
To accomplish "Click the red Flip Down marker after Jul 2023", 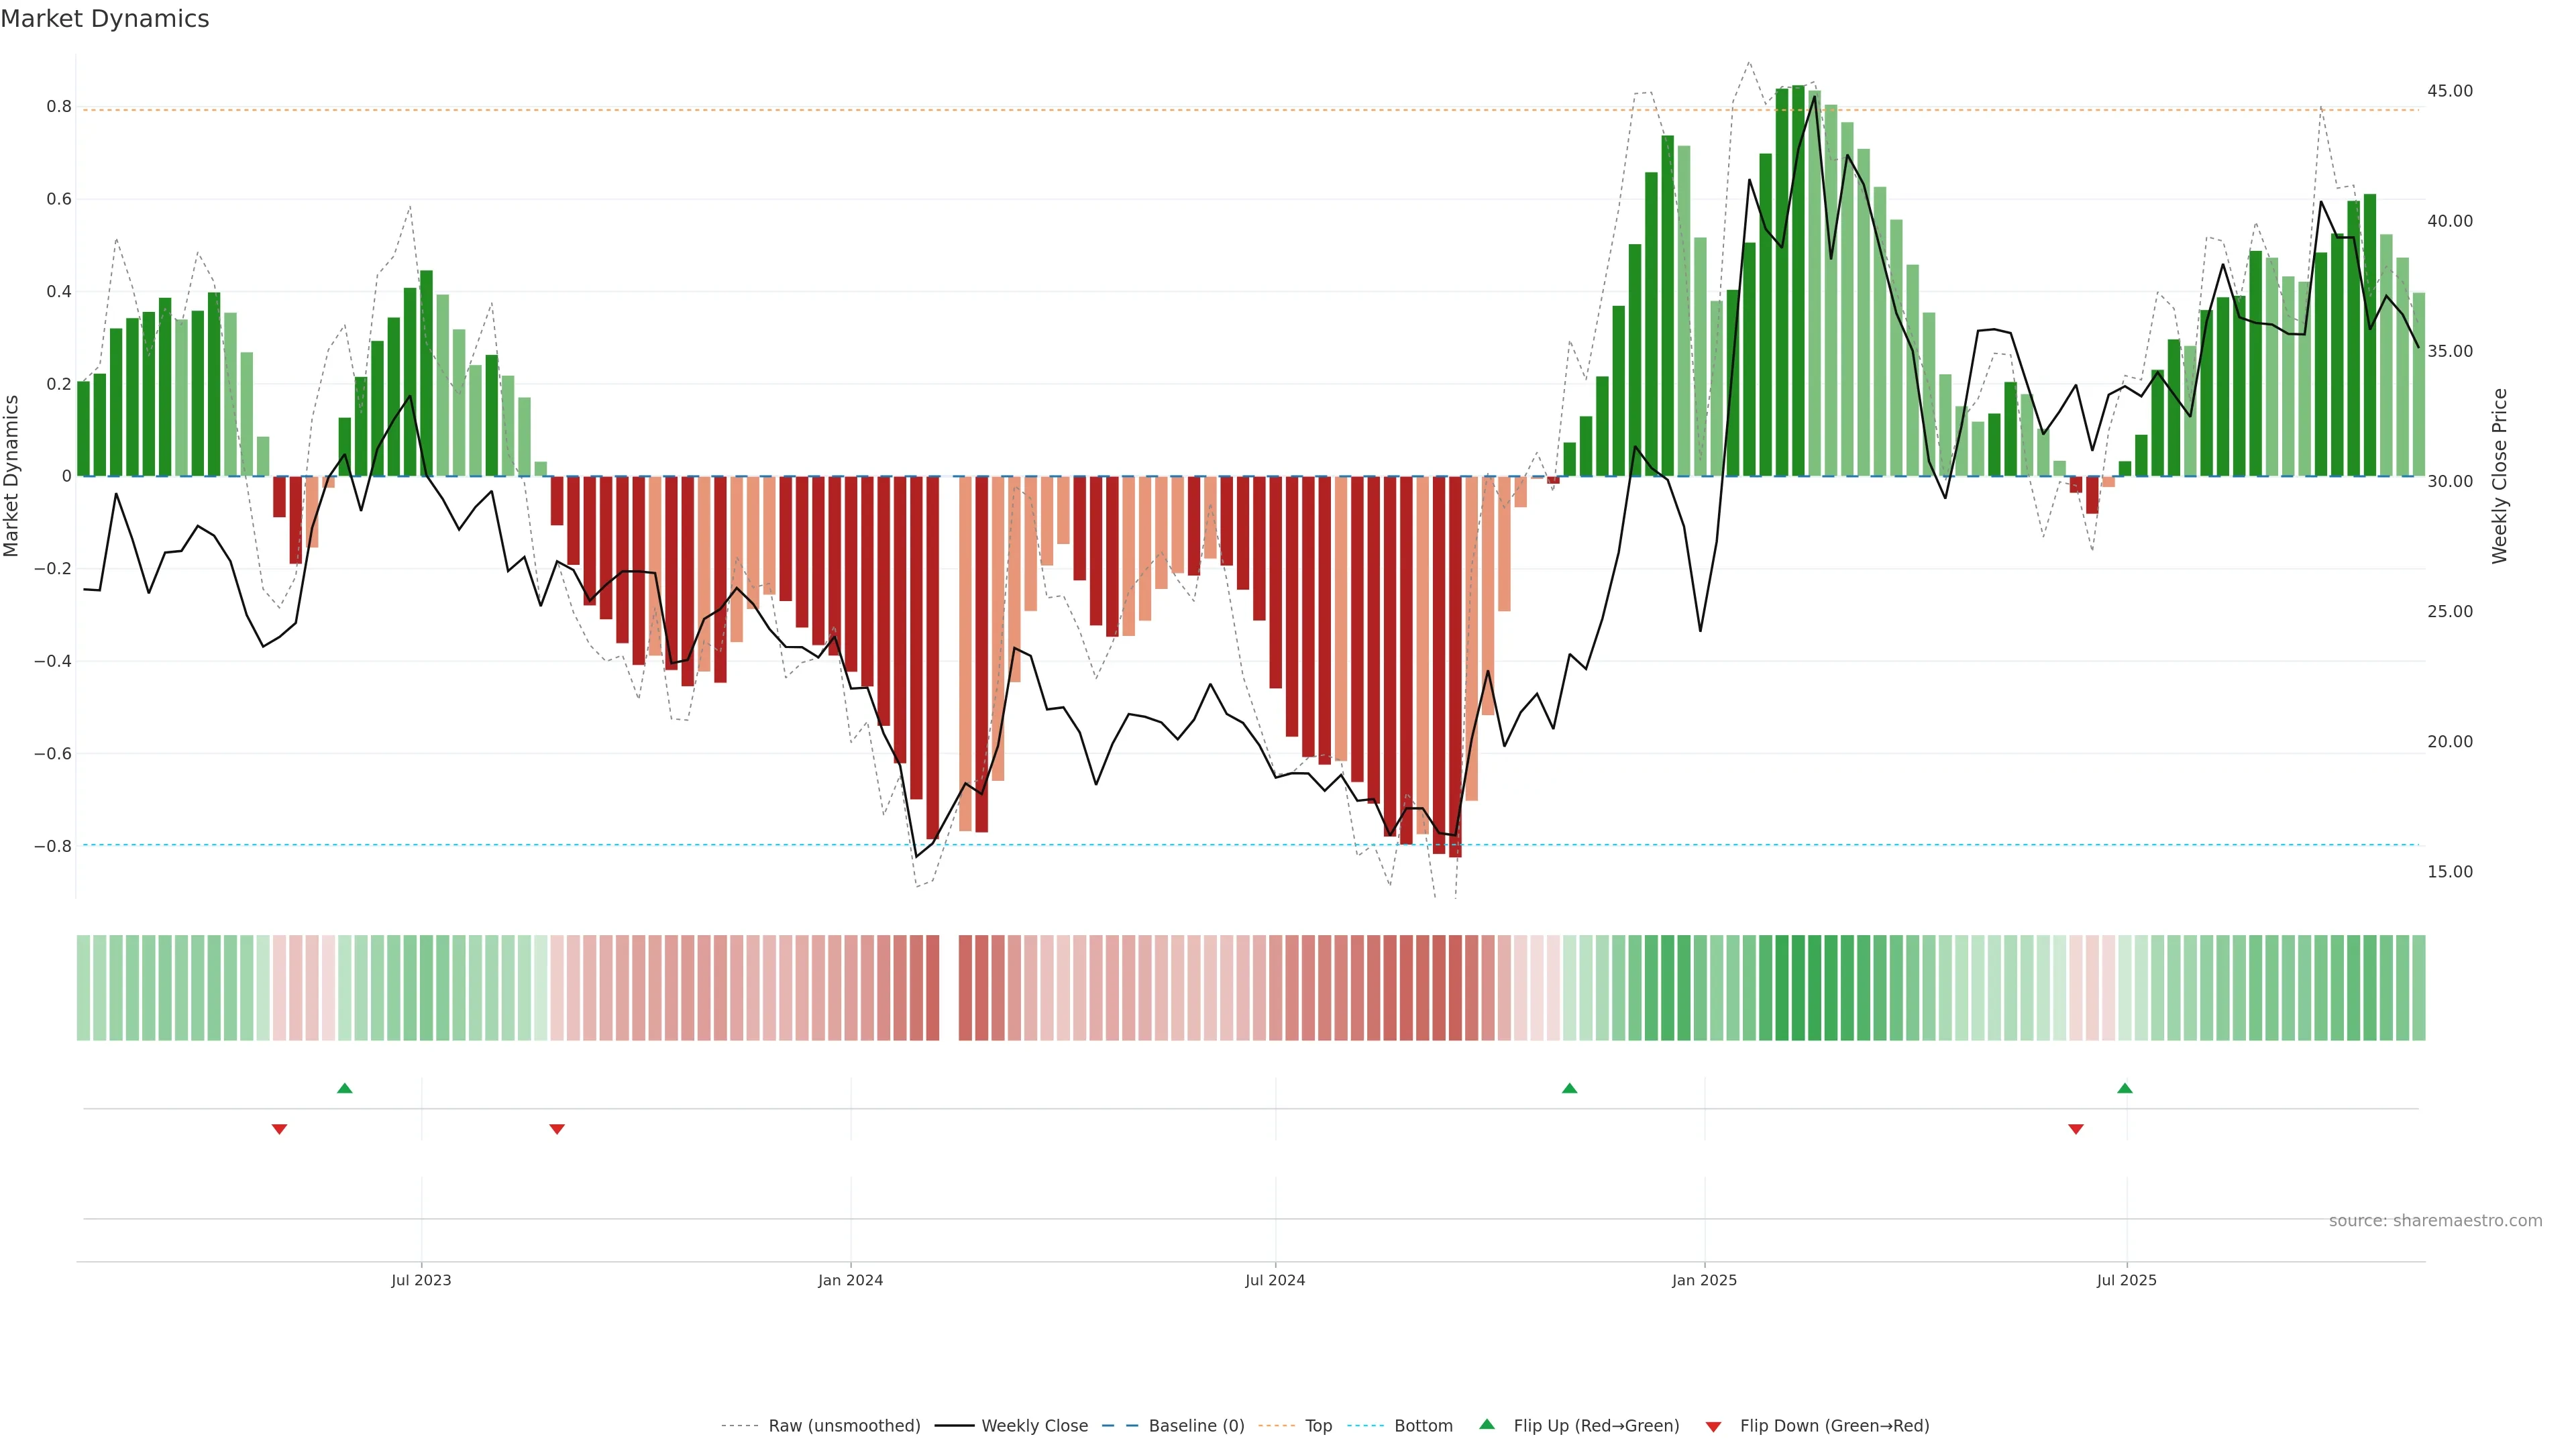I will (x=557, y=1129).
